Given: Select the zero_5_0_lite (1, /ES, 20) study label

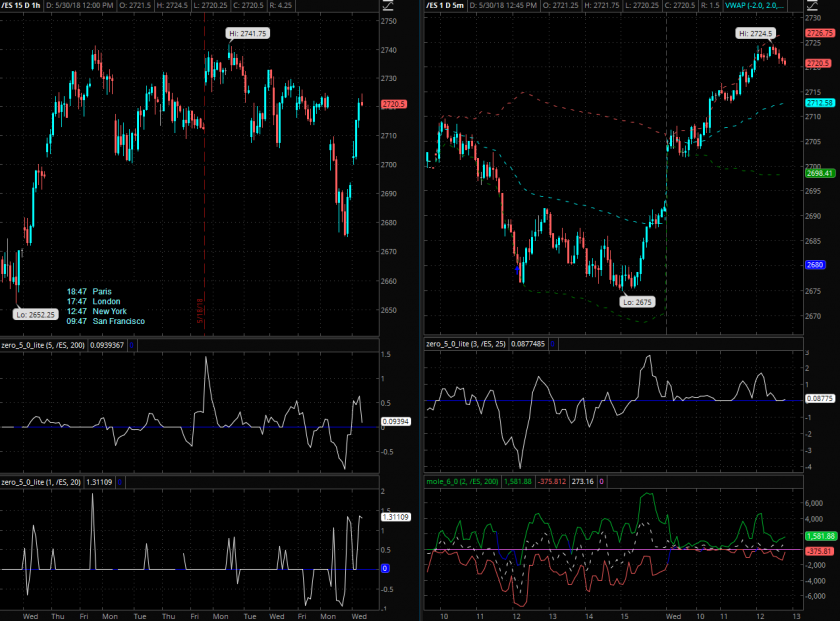Looking at the screenshot, I should [41, 482].
